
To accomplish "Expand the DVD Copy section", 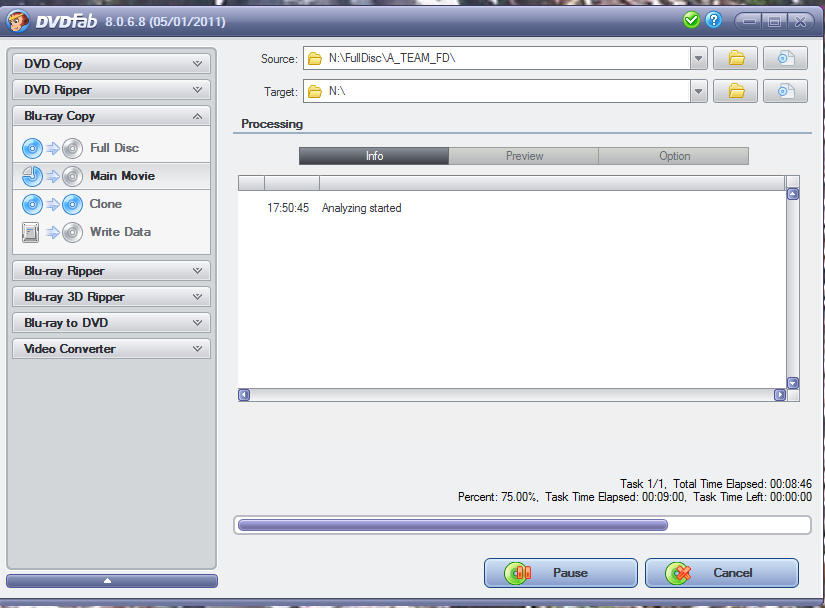I will click(112, 64).
